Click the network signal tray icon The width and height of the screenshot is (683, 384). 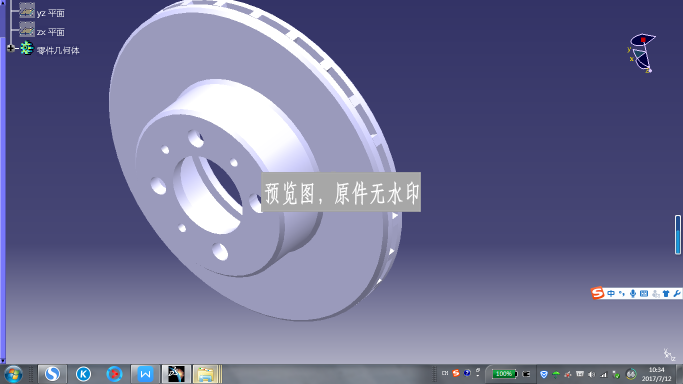coord(603,374)
